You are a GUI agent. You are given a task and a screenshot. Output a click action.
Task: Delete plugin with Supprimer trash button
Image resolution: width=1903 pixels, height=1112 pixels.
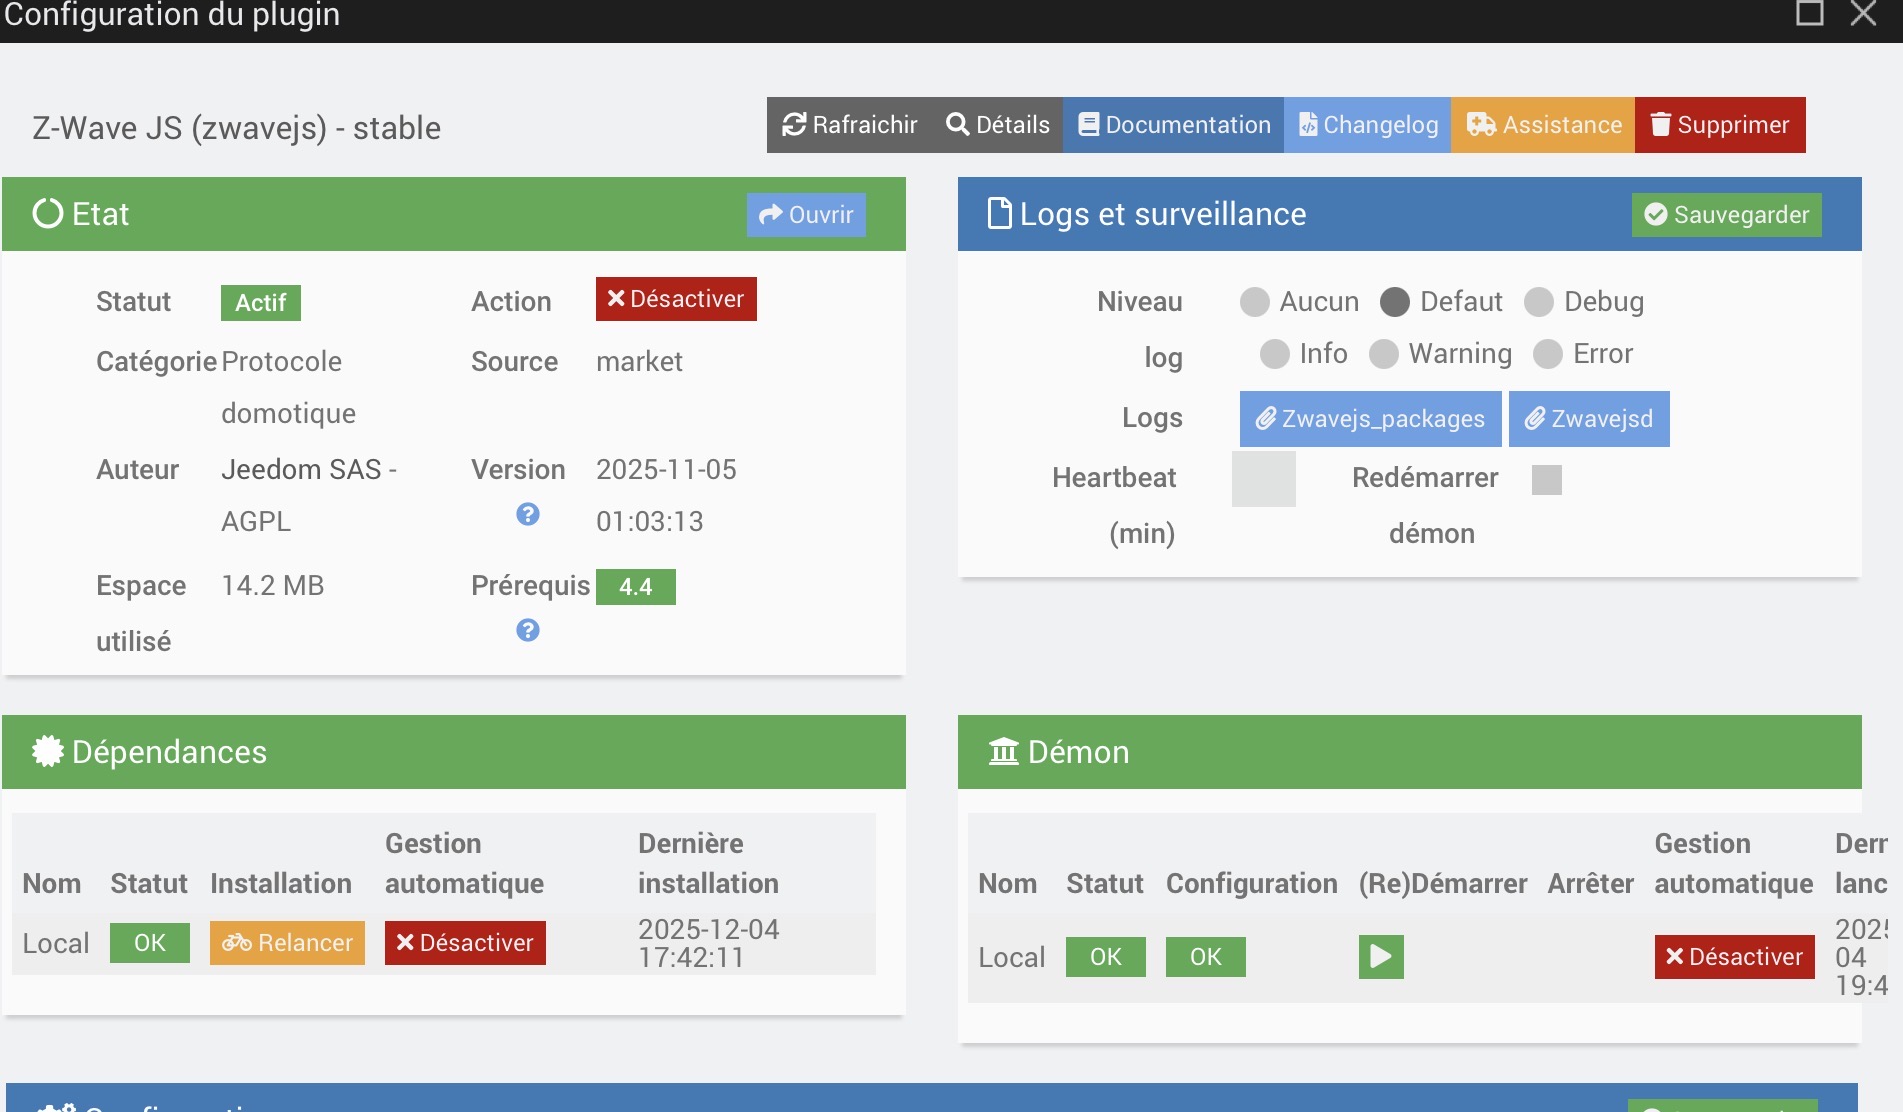pos(1719,125)
